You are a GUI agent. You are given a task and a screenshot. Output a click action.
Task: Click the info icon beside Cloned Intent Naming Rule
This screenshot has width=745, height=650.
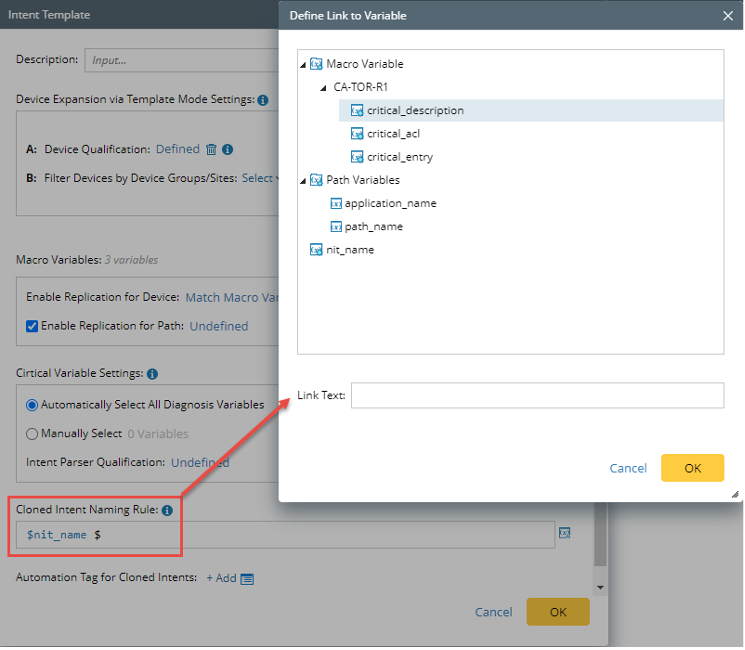[167, 511]
